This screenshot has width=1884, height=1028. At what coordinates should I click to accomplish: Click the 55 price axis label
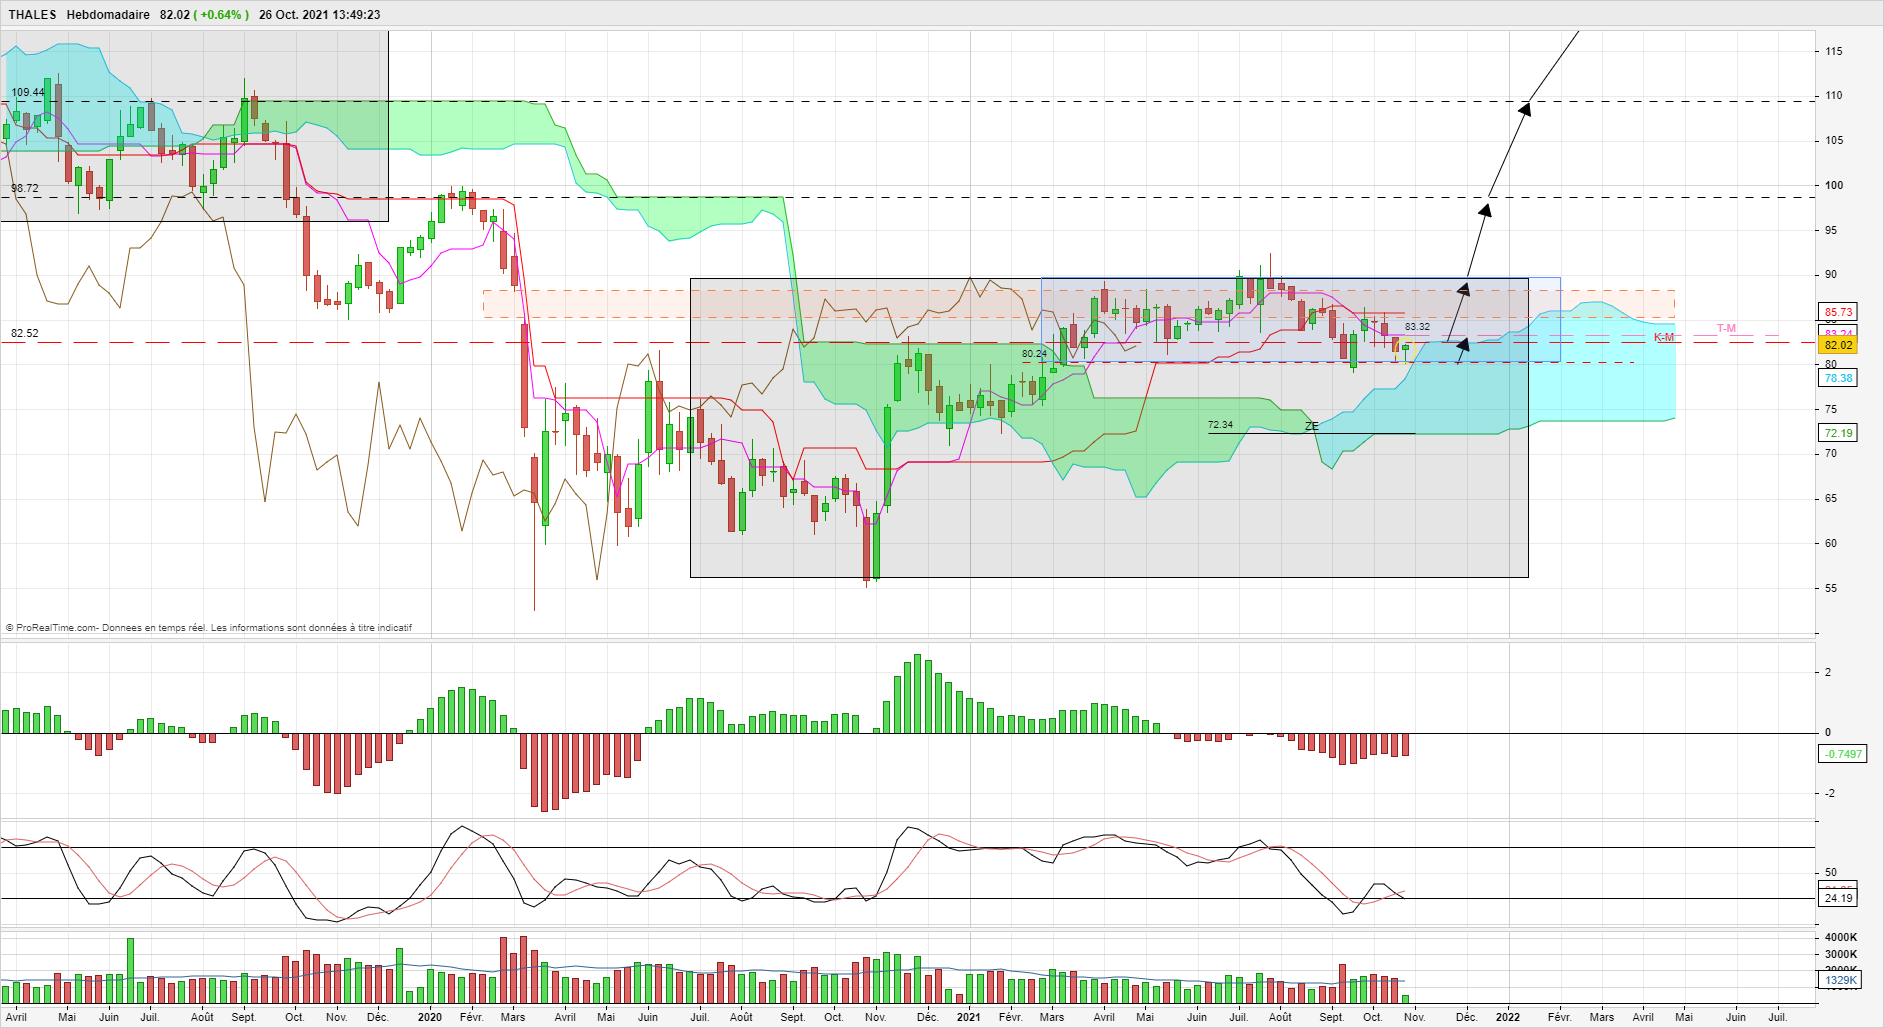point(1831,588)
